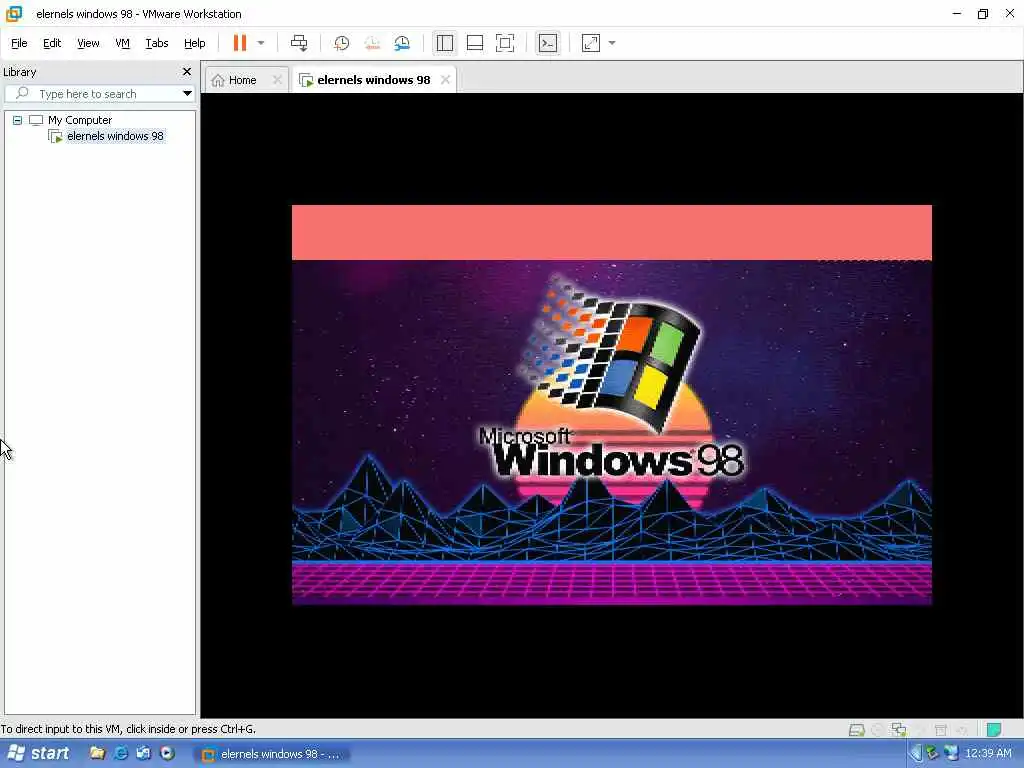The width and height of the screenshot is (1024, 768).
Task: Click the safely remove hardware tray icon
Action: click(x=932, y=754)
